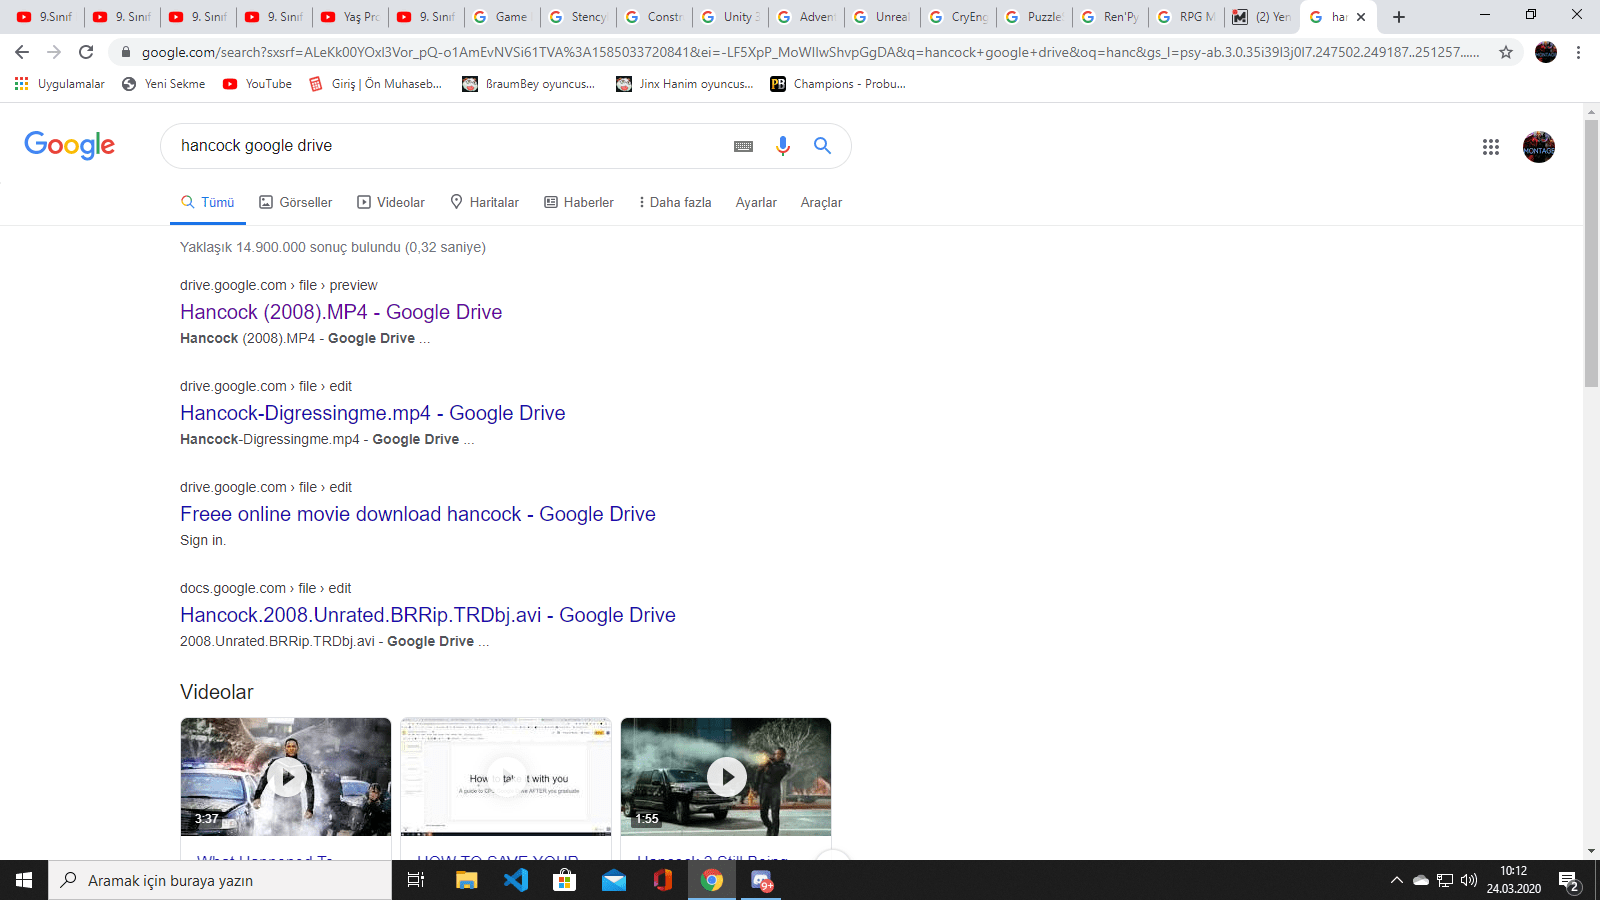Viewport: 1600px width, 900px height.
Task: Switch to Haberler news results
Action: (x=579, y=202)
